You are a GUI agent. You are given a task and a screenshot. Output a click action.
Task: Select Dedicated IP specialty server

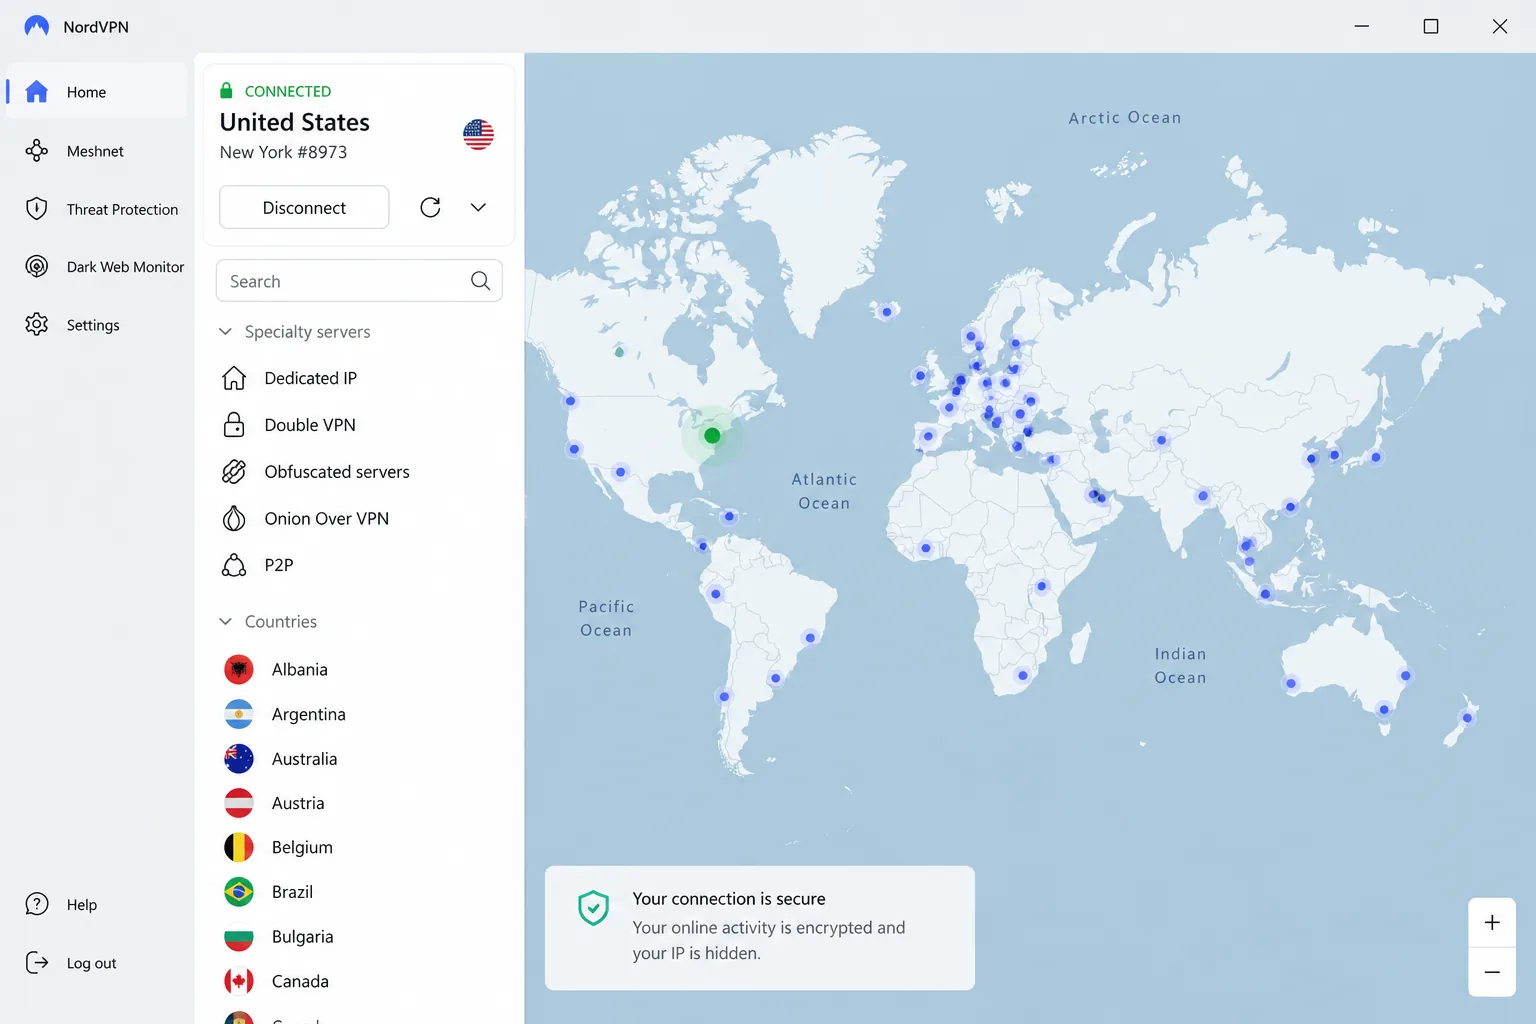(x=360, y=378)
